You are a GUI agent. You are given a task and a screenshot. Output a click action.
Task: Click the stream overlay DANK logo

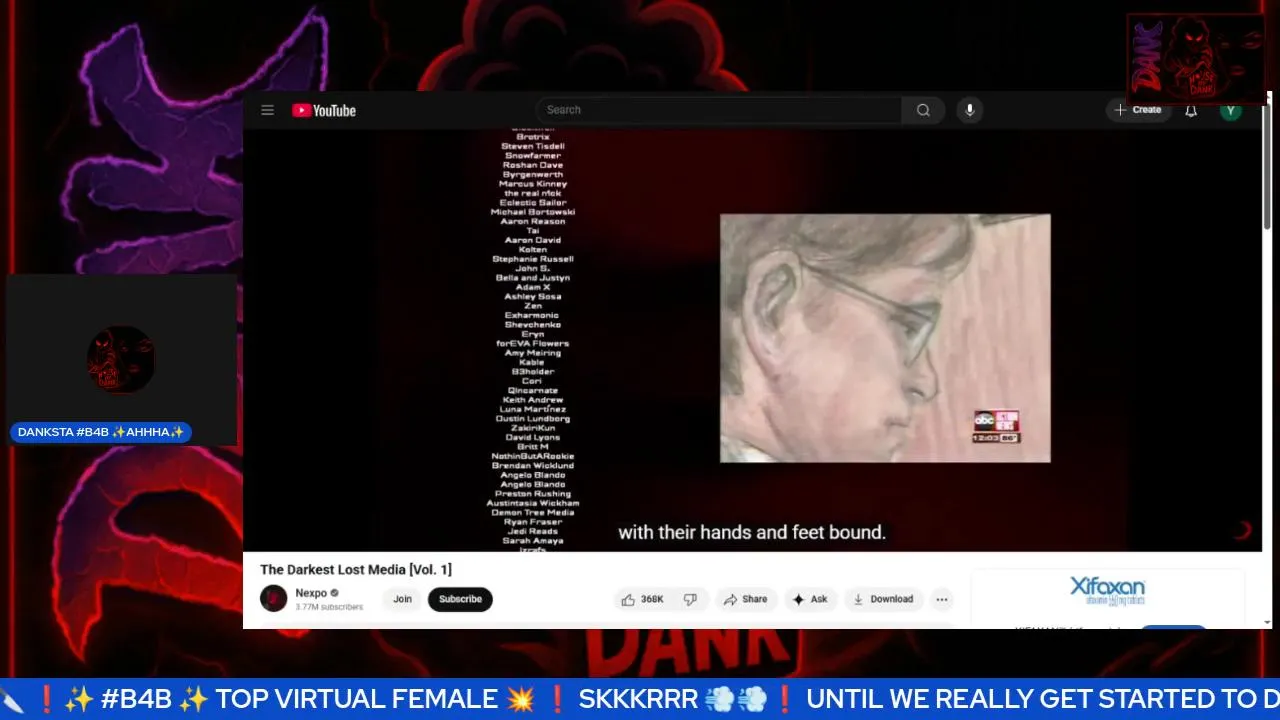(1196, 58)
